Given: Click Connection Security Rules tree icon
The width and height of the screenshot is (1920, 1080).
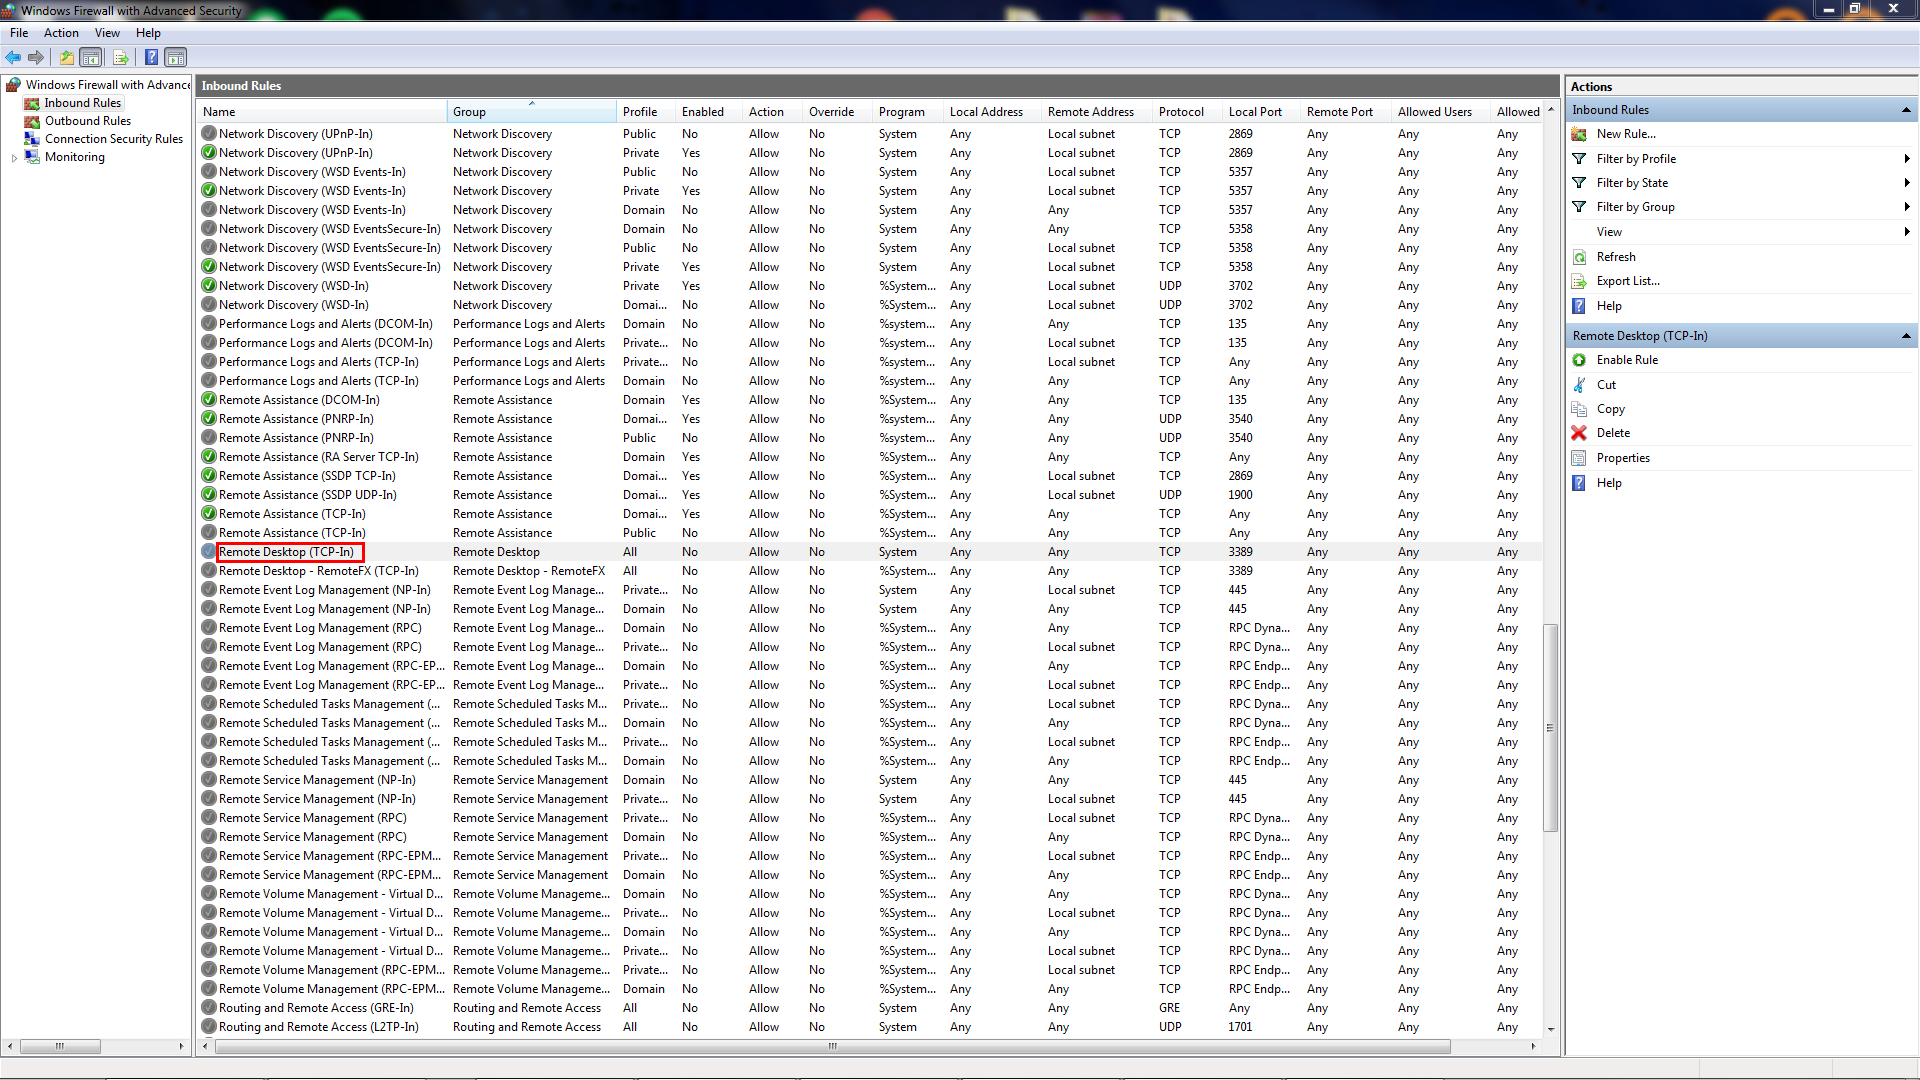Looking at the screenshot, I should pos(32,139).
